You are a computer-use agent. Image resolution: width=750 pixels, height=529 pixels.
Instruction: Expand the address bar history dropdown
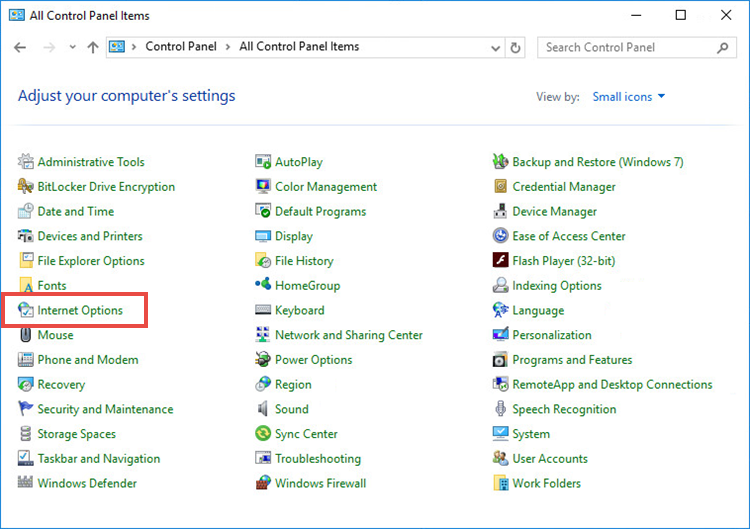click(496, 48)
